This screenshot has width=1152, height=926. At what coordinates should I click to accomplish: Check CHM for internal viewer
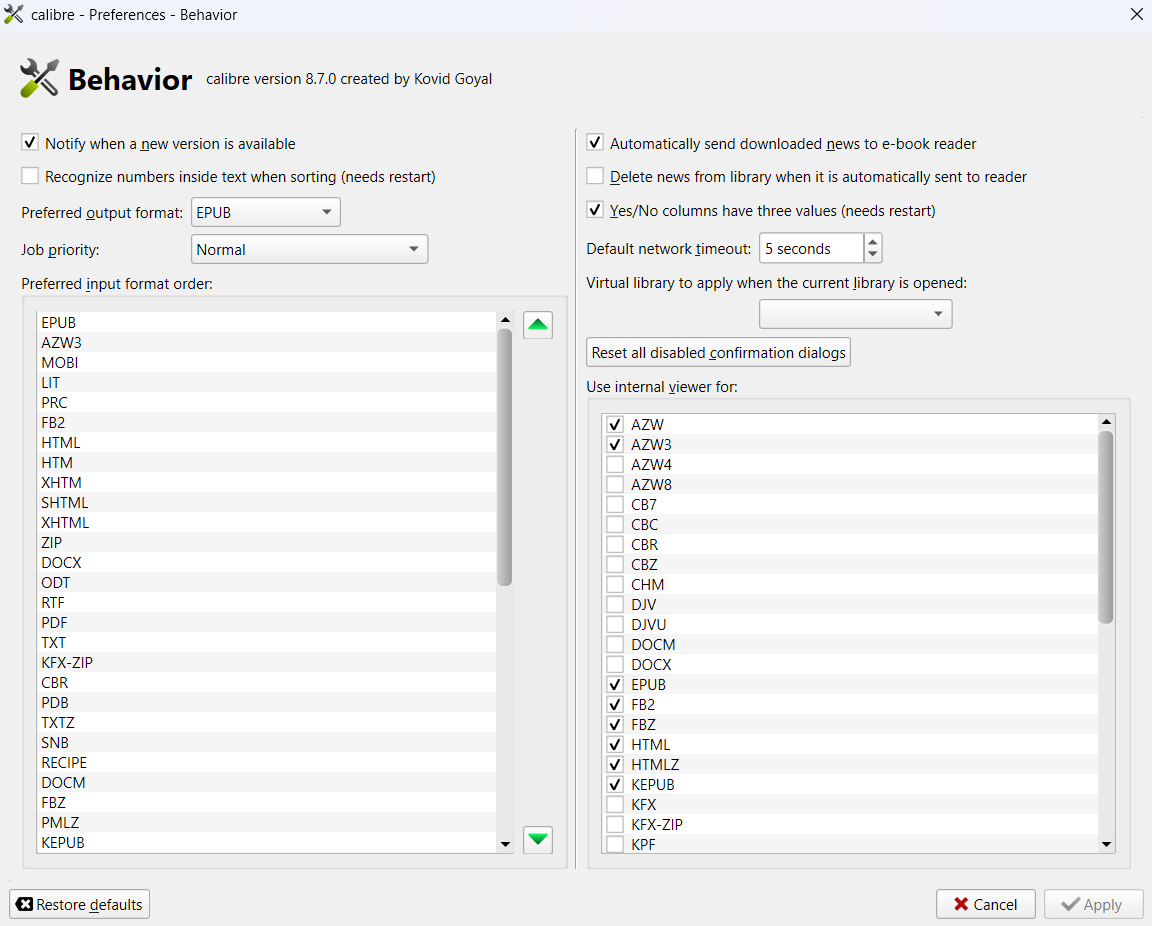click(x=615, y=584)
